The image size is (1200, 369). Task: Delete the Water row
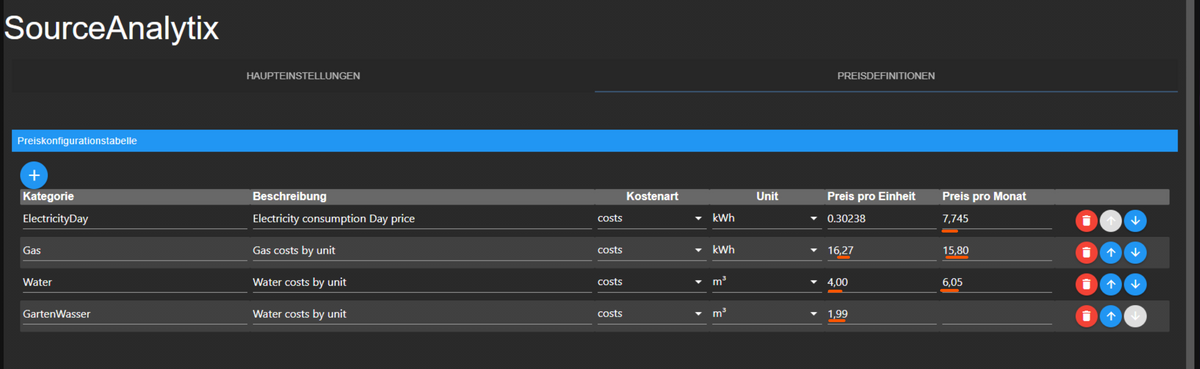point(1086,285)
